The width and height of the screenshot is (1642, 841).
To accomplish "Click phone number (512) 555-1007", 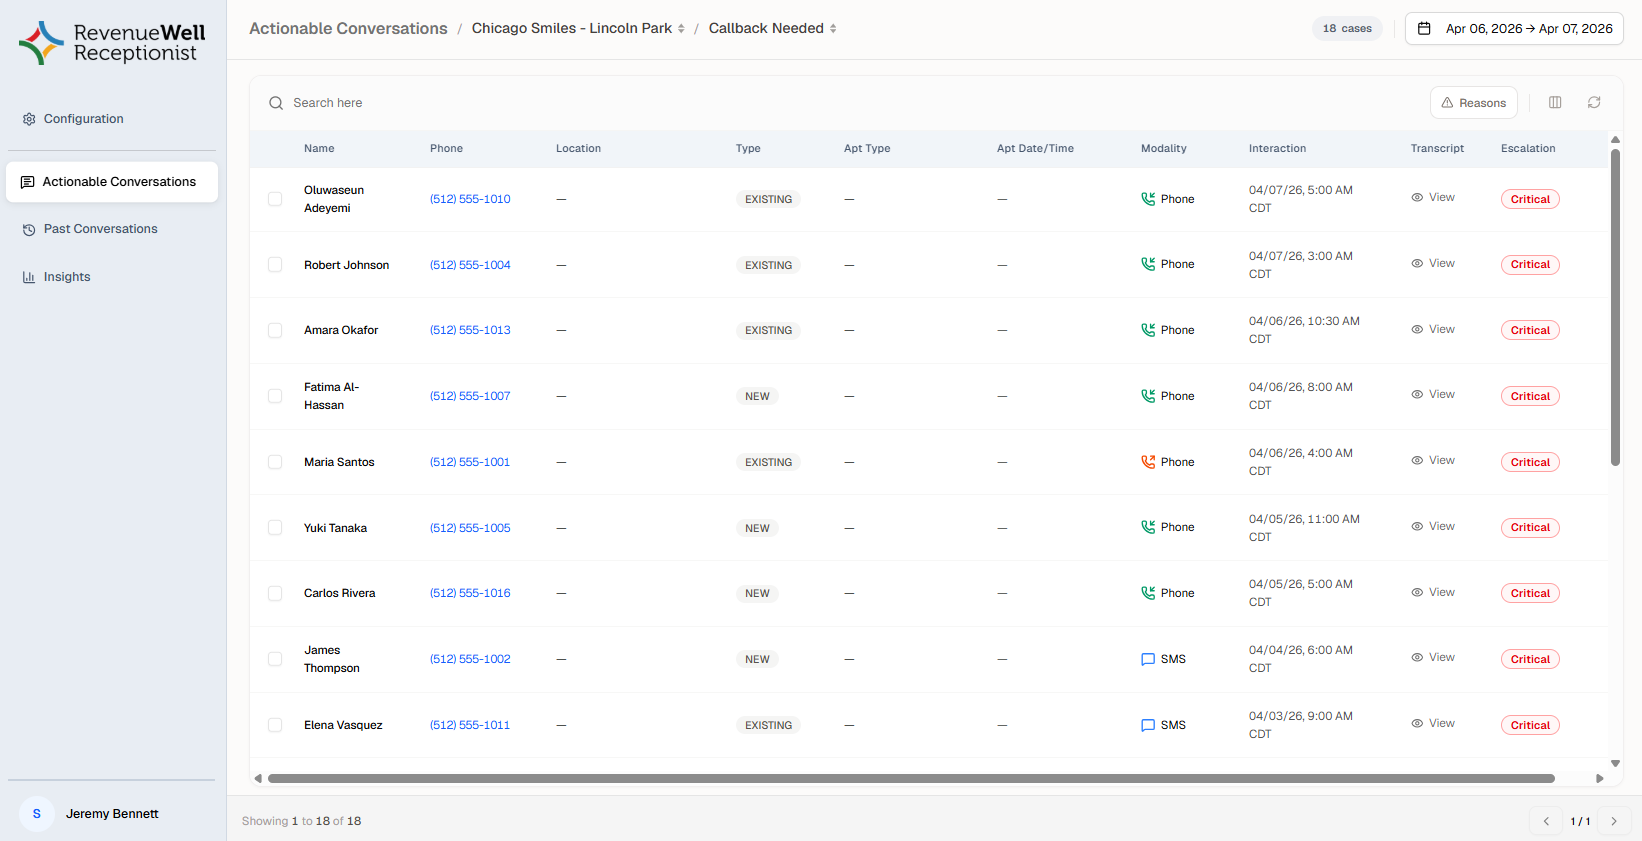I will 470,396.
